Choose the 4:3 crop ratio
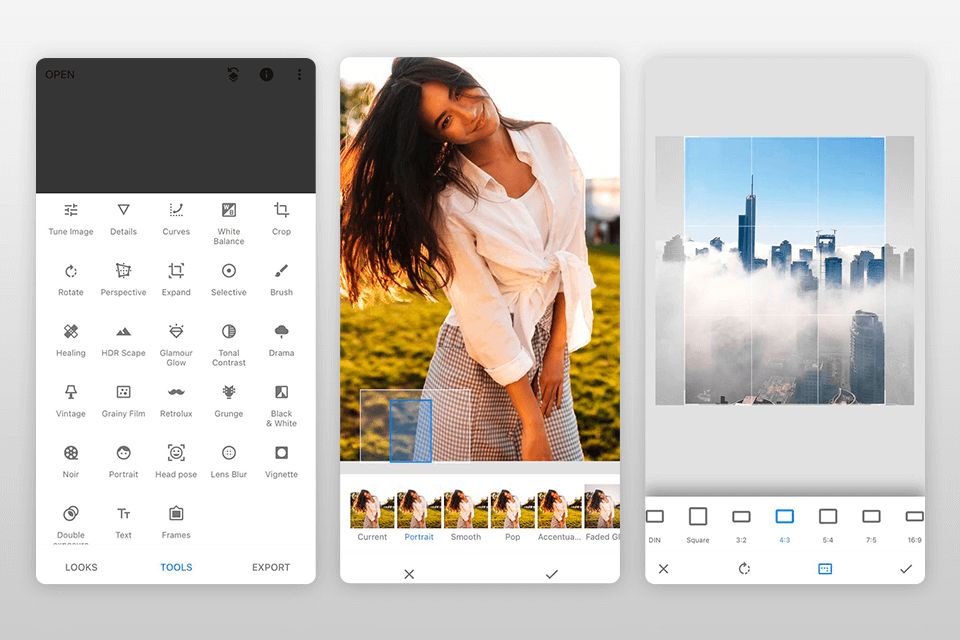Viewport: 960px width, 640px height. coord(785,525)
